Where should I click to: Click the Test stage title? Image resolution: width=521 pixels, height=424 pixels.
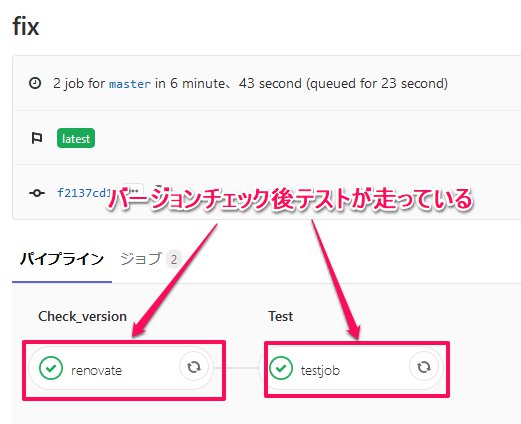pyautogui.click(x=281, y=316)
